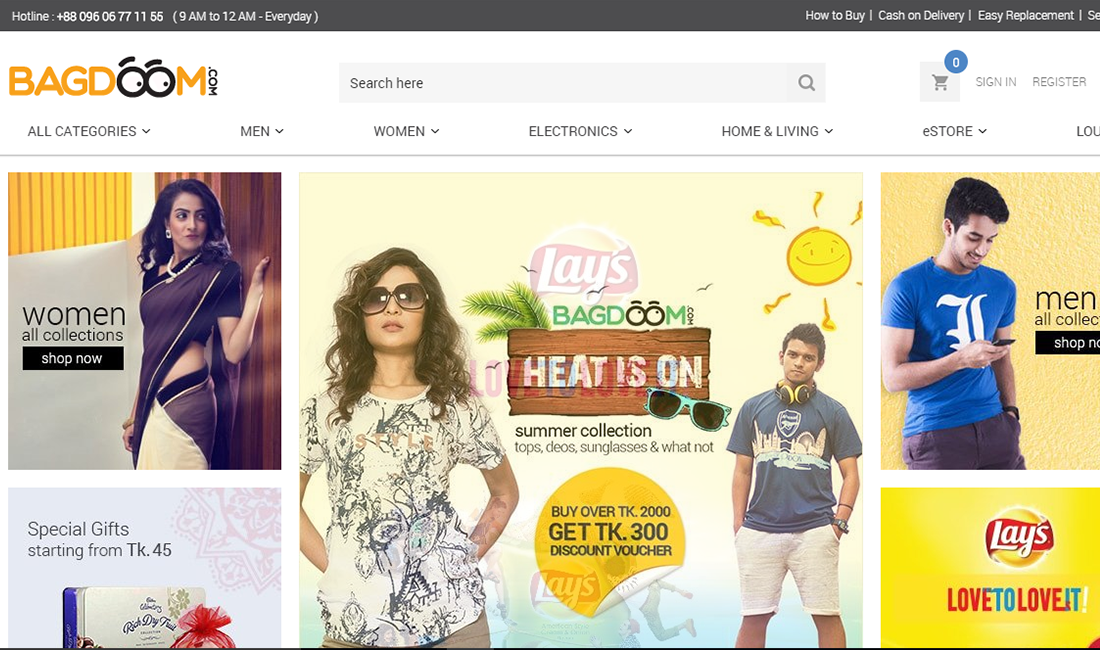Click the Bagdoom.com logo
Viewport: 1100px width, 650px height.
click(x=113, y=77)
